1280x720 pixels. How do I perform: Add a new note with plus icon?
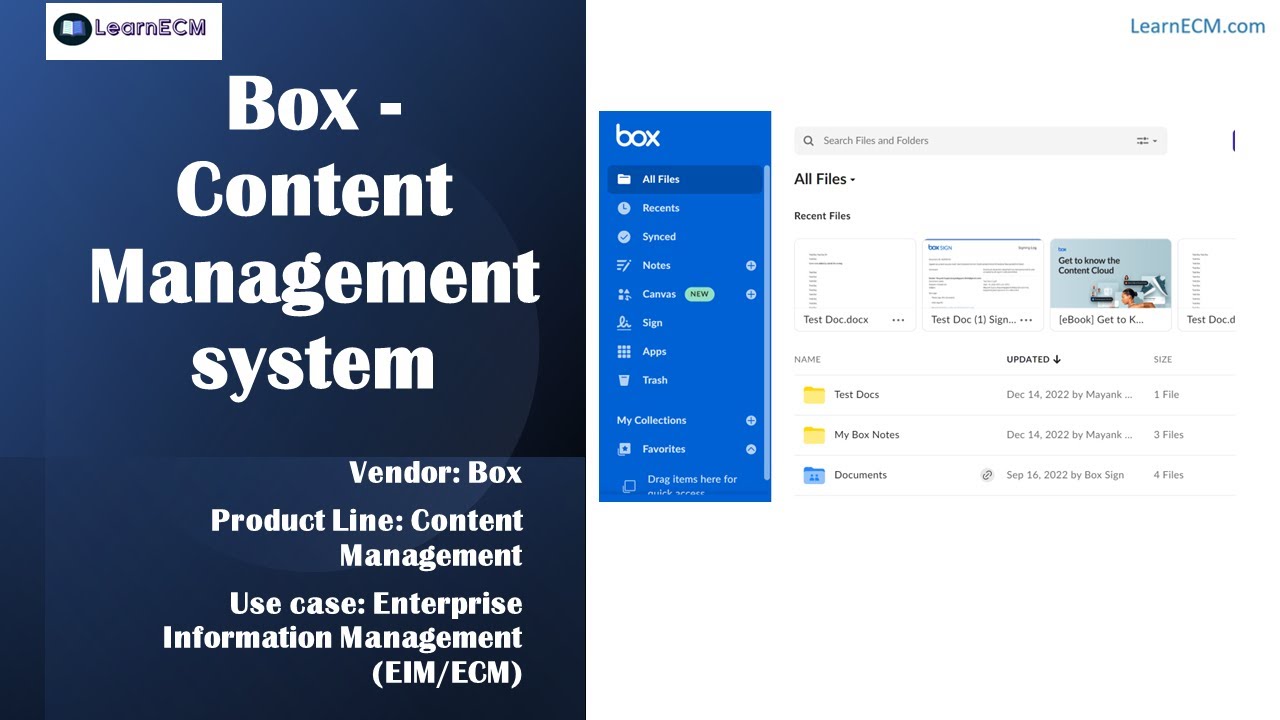click(x=751, y=266)
